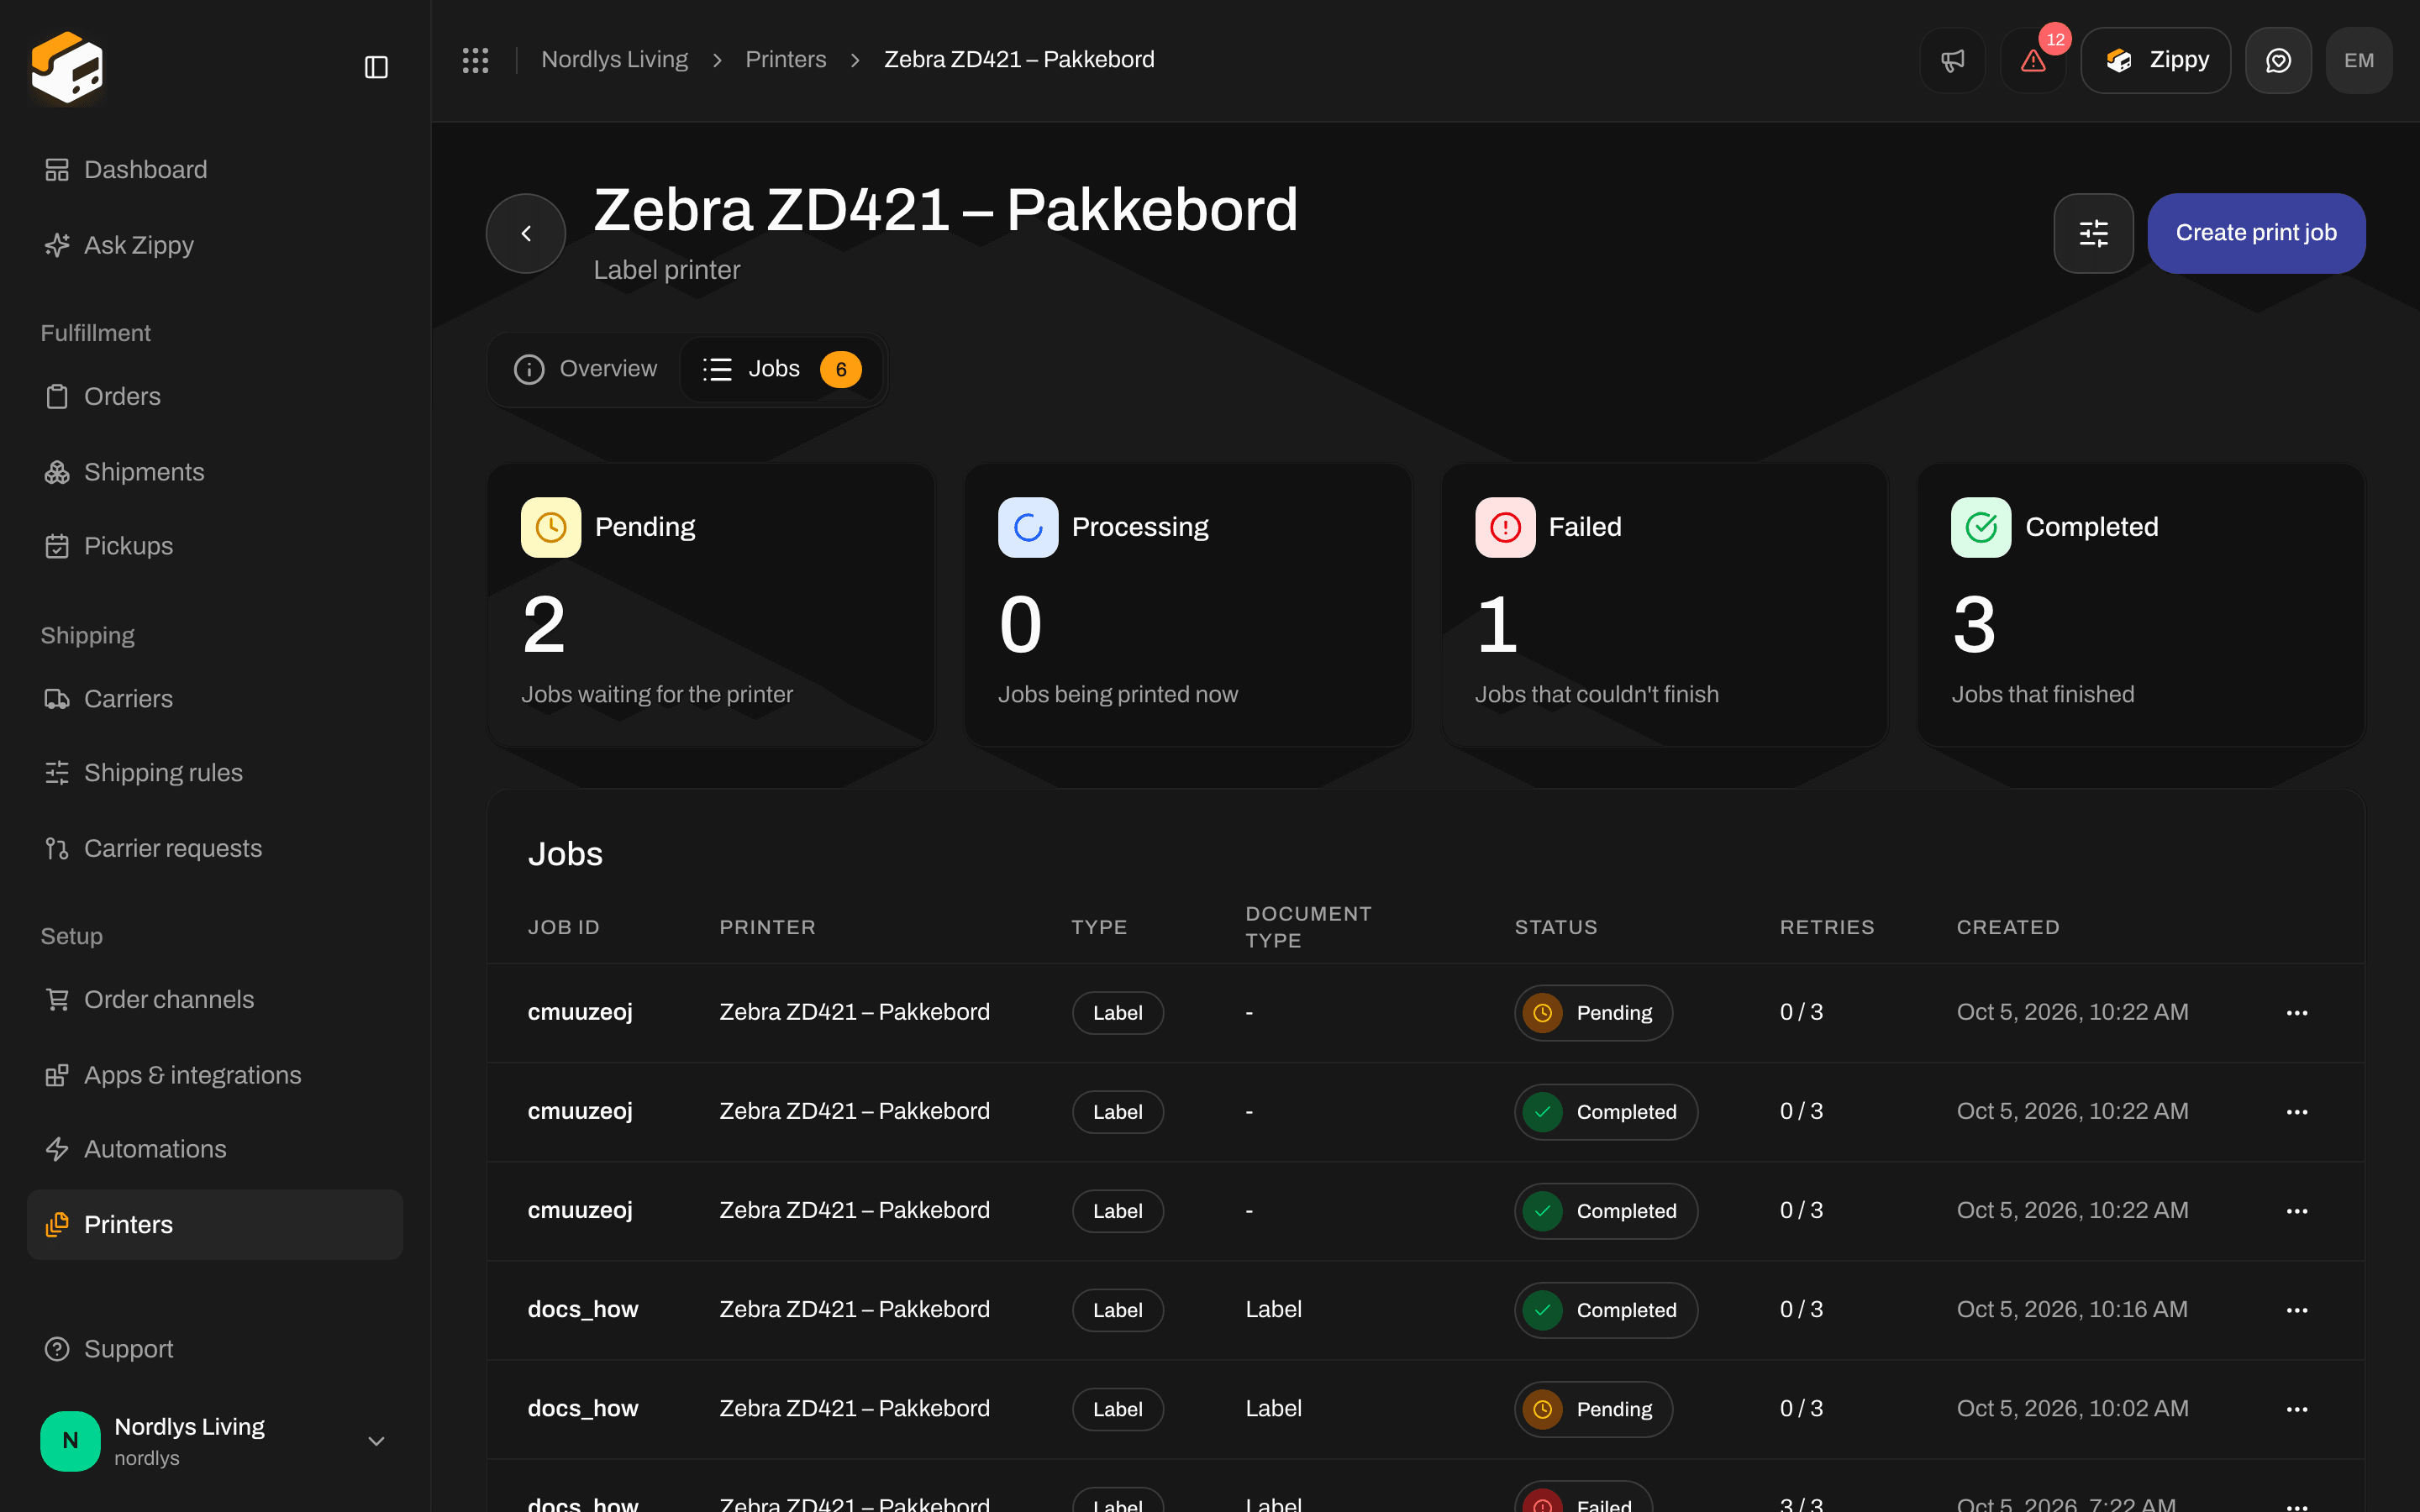This screenshot has width=2420, height=1512.
Task: Click Pending status badge of 10:02 AM job
Action: (x=1593, y=1409)
